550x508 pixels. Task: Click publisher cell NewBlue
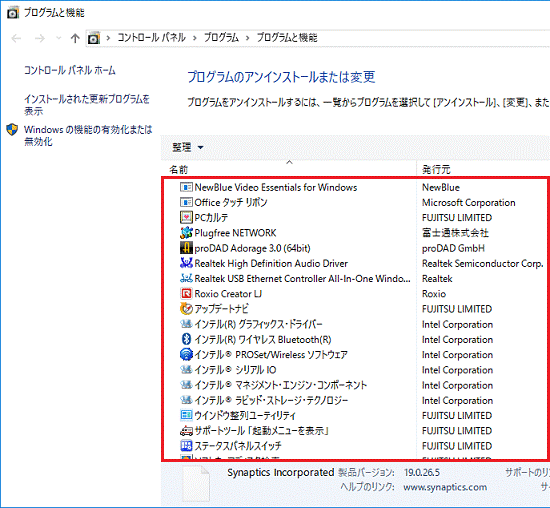pos(441,187)
